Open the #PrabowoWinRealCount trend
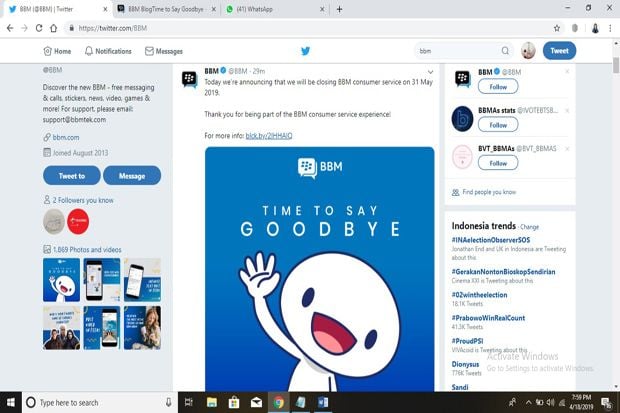 (488, 318)
